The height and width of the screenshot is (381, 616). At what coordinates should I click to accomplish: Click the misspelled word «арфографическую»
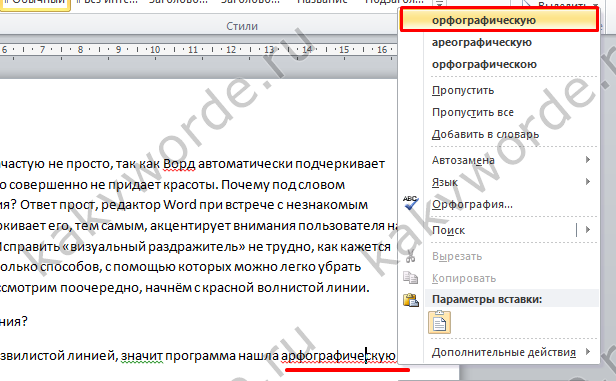[x=339, y=356]
